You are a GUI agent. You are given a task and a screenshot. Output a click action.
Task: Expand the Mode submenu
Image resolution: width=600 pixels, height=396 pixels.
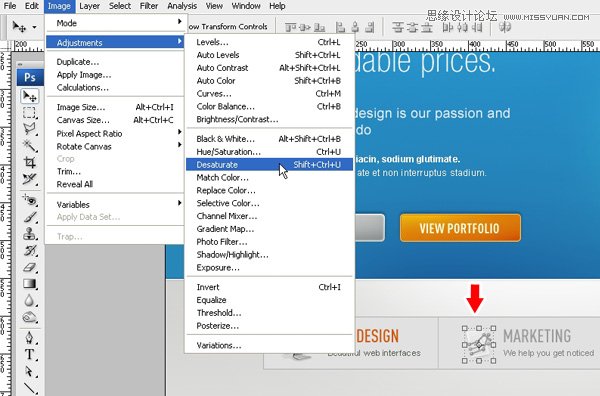[x=114, y=23]
